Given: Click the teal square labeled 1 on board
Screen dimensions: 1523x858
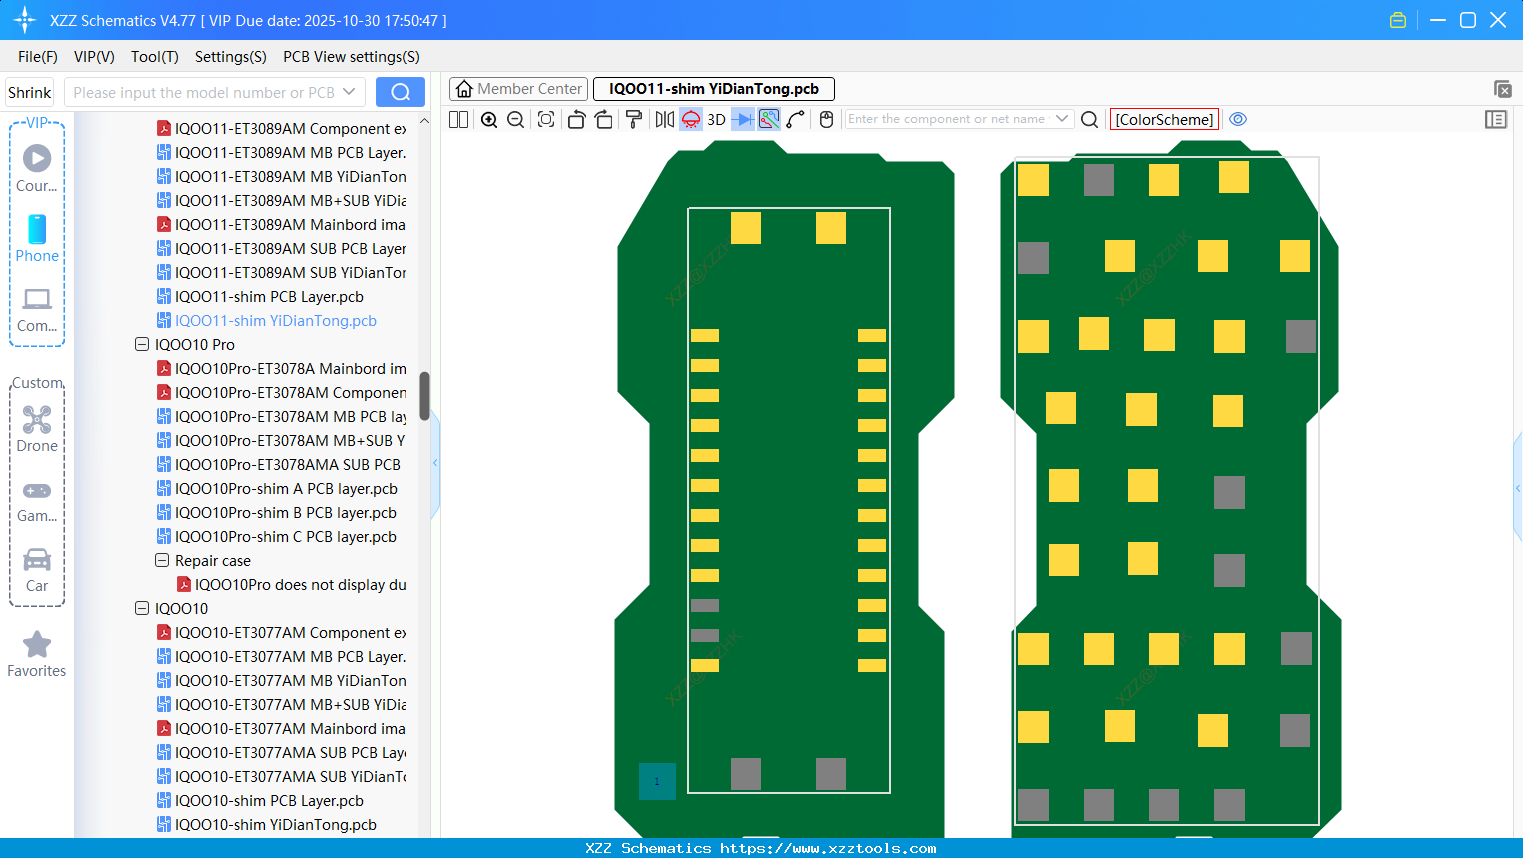Looking at the screenshot, I should click(x=657, y=781).
